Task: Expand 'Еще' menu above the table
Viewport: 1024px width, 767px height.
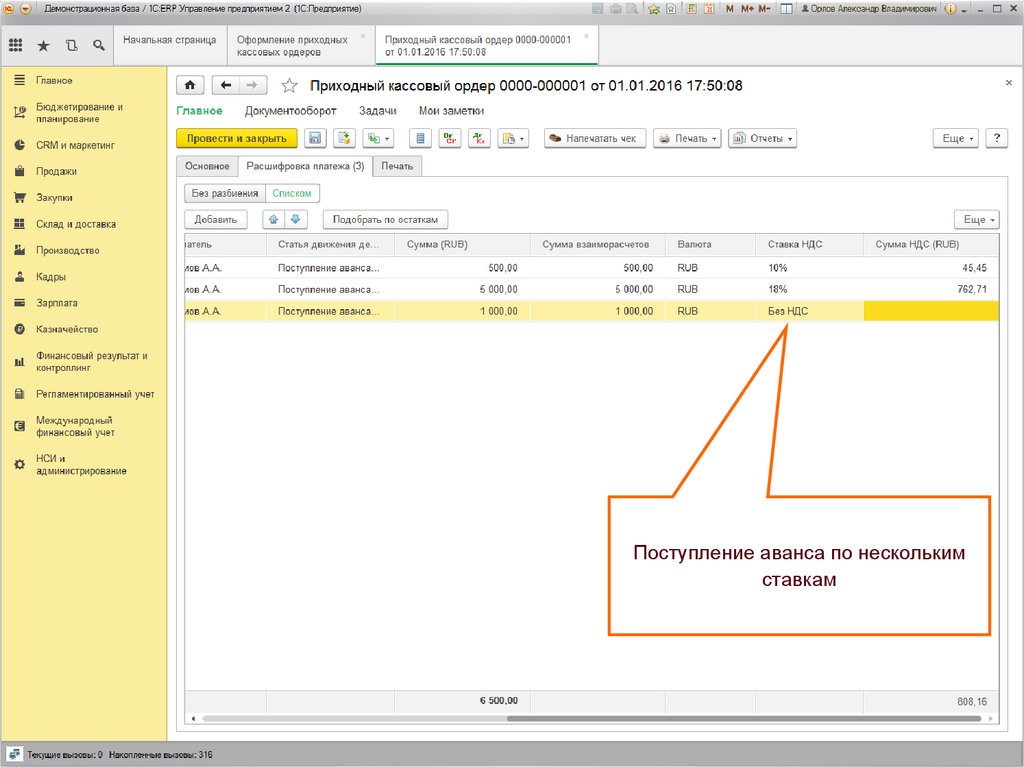Action: tap(975, 219)
